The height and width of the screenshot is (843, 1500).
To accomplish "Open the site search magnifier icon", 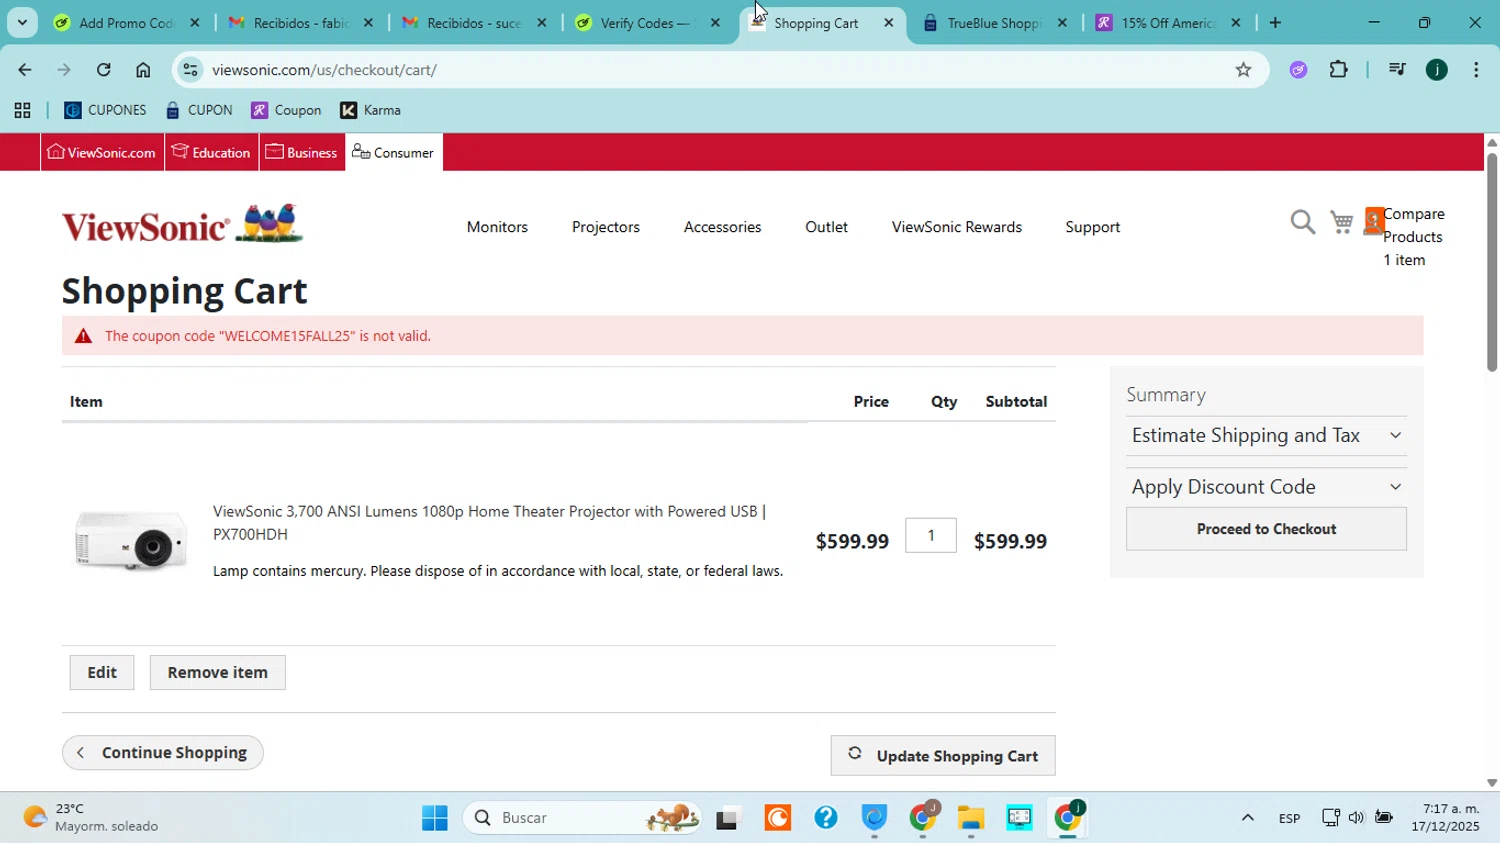I will point(1302,222).
